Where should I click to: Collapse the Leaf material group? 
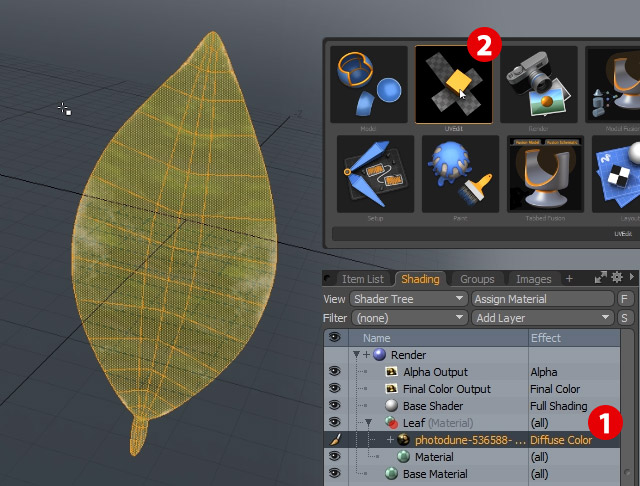tap(369, 423)
